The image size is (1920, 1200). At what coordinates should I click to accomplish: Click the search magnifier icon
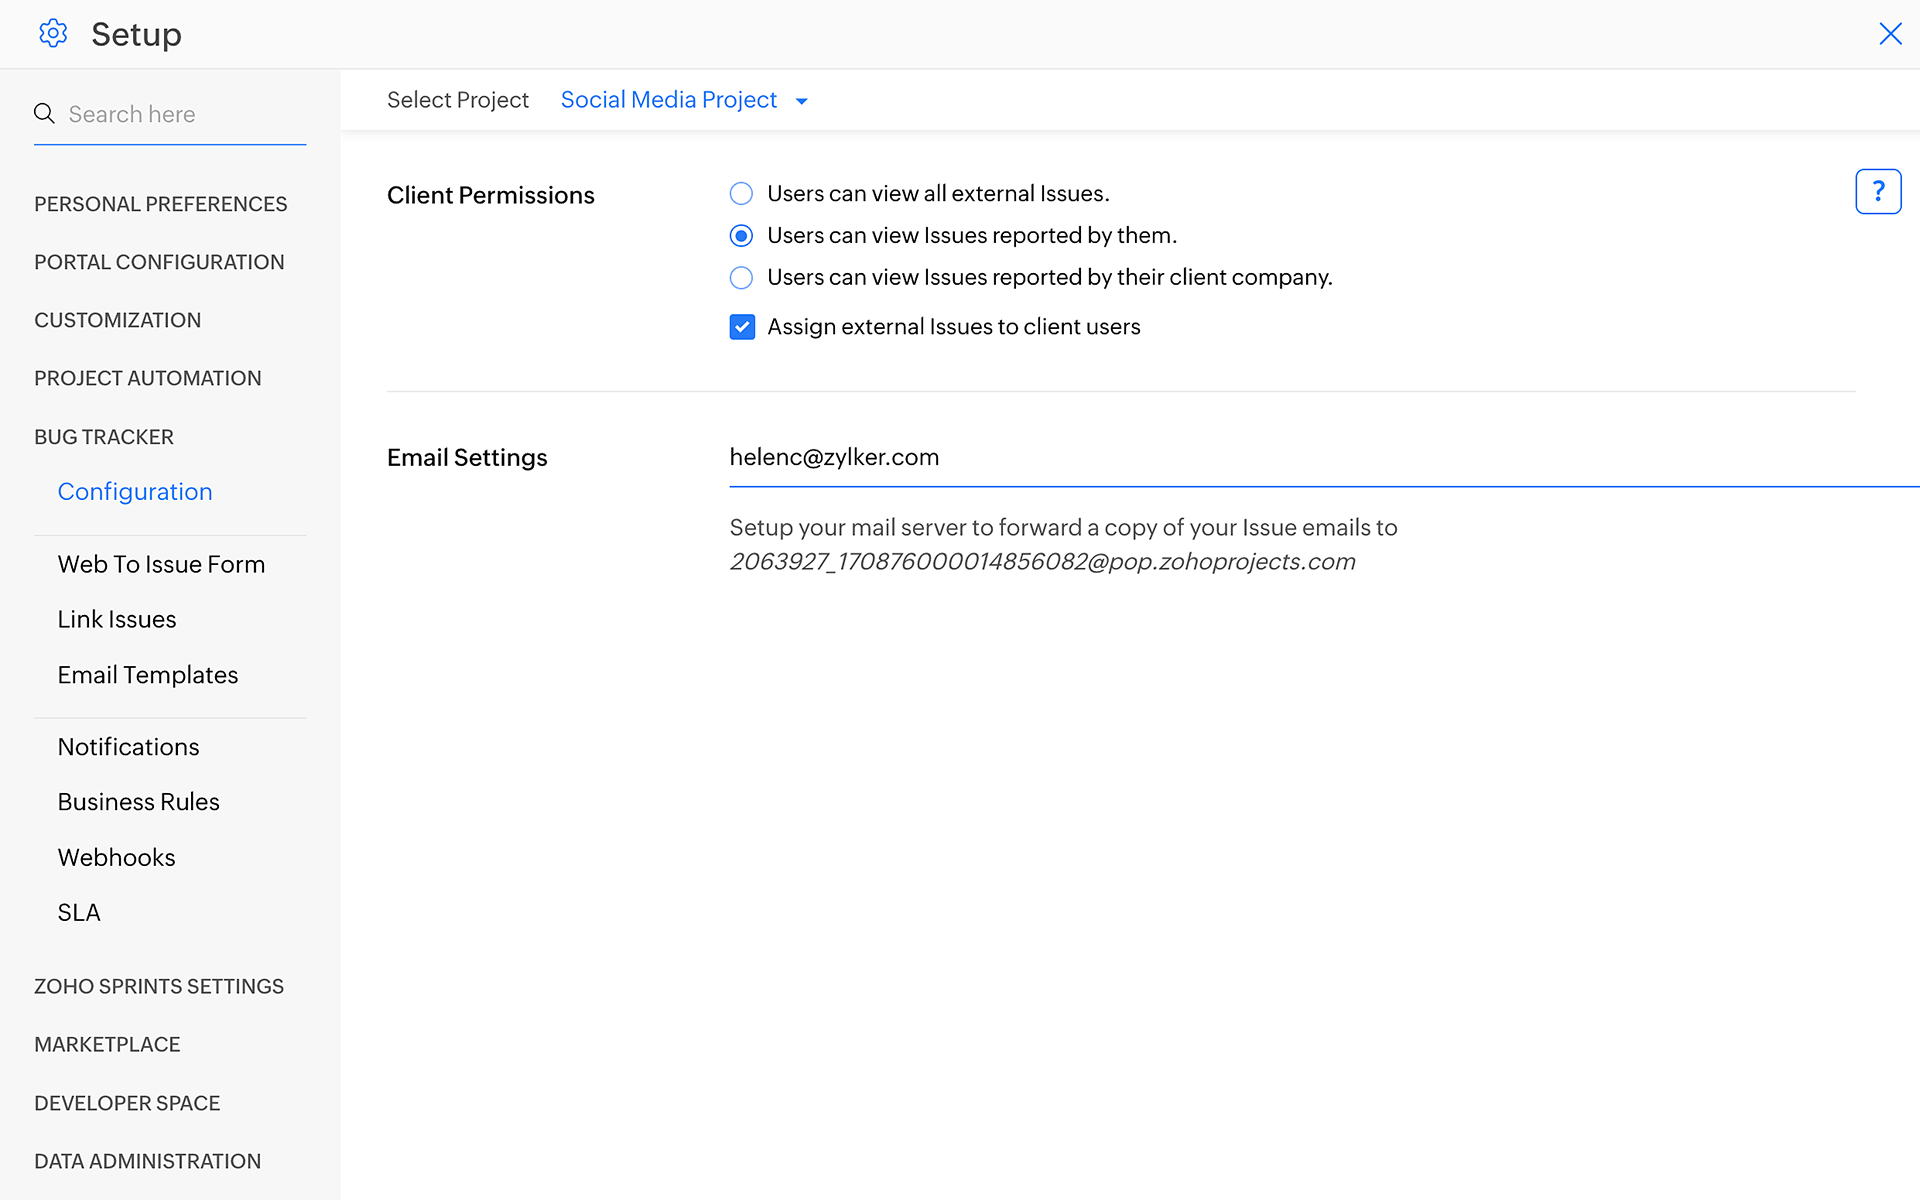(x=44, y=114)
